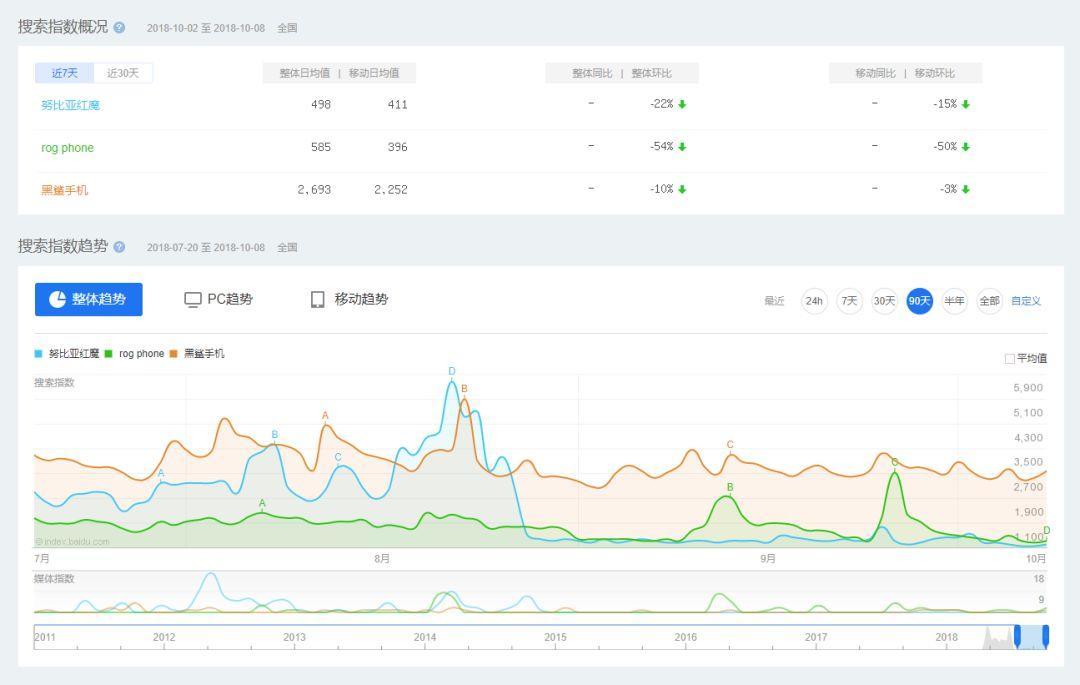The image size is (1080, 685).
Task: Open the 努比亚红魔 keyword link
Action: (x=70, y=105)
